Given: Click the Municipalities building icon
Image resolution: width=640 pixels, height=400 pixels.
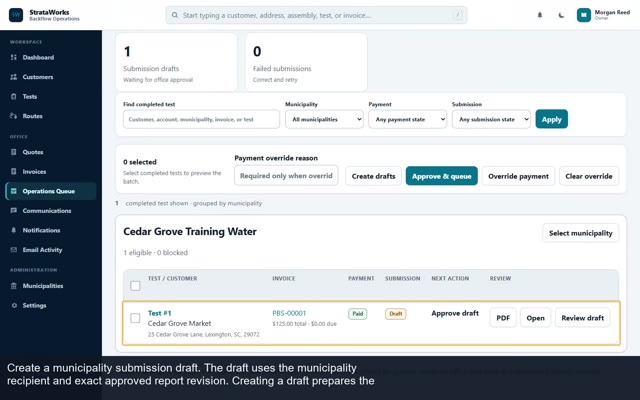Looking at the screenshot, I should click(x=13, y=286).
